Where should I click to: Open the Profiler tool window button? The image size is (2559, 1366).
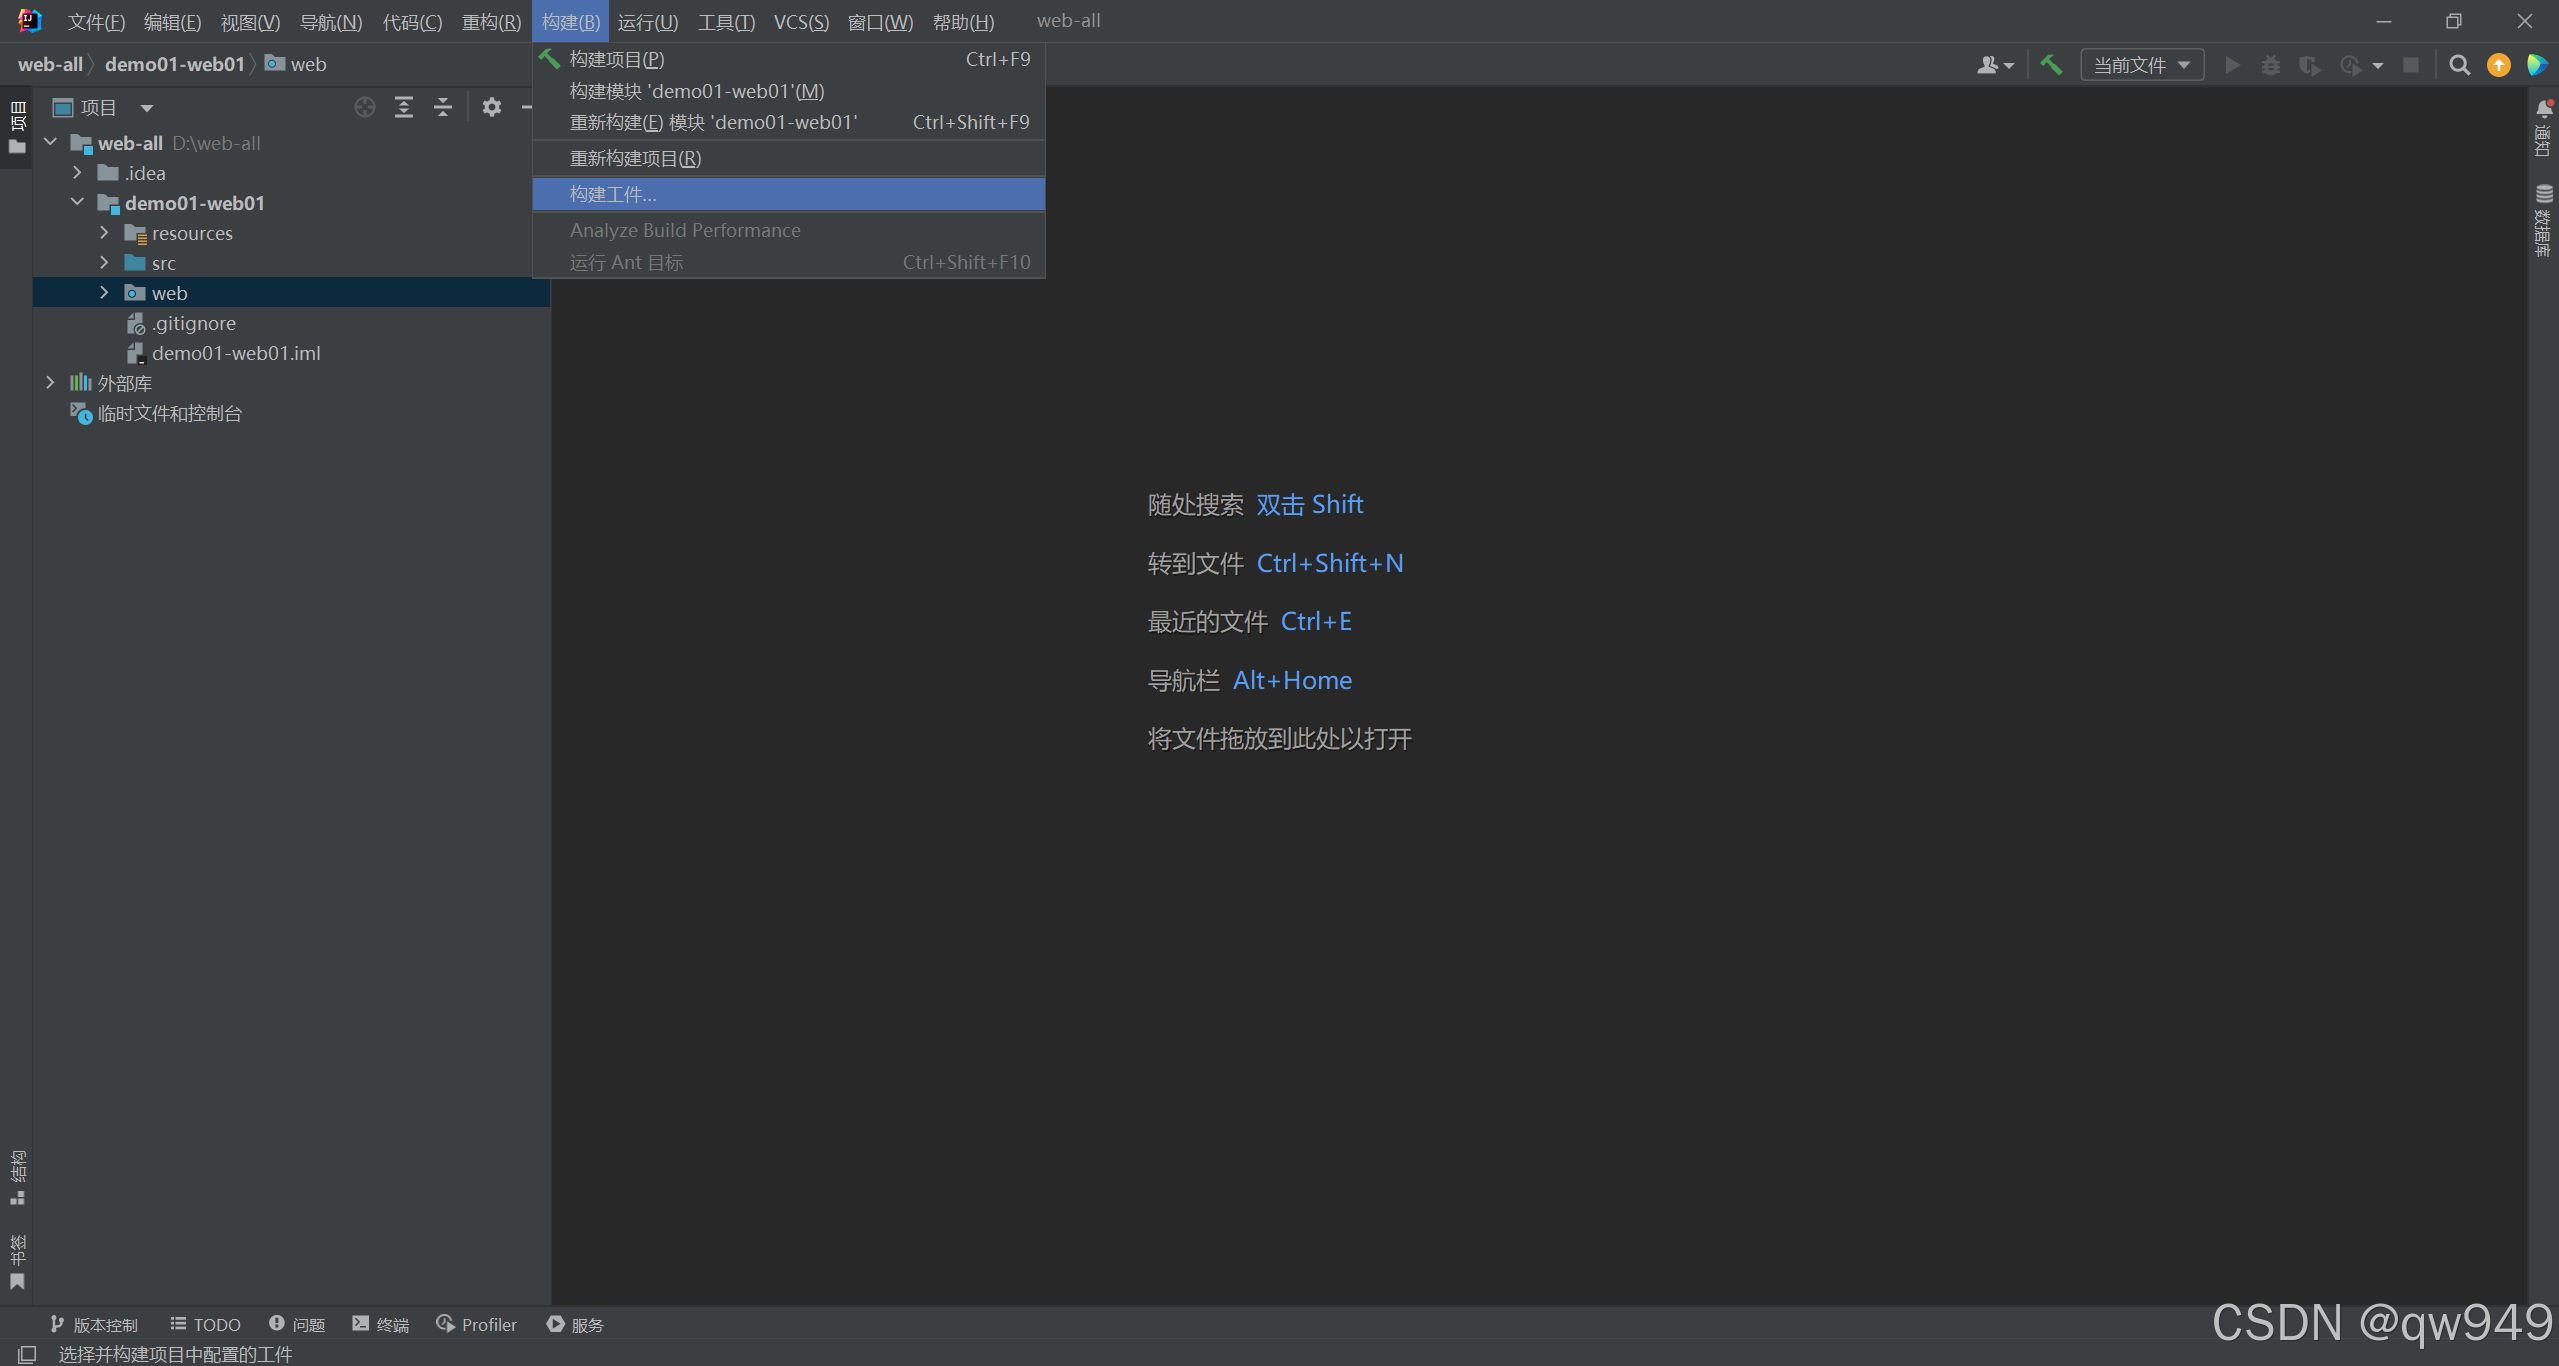pos(477,1324)
